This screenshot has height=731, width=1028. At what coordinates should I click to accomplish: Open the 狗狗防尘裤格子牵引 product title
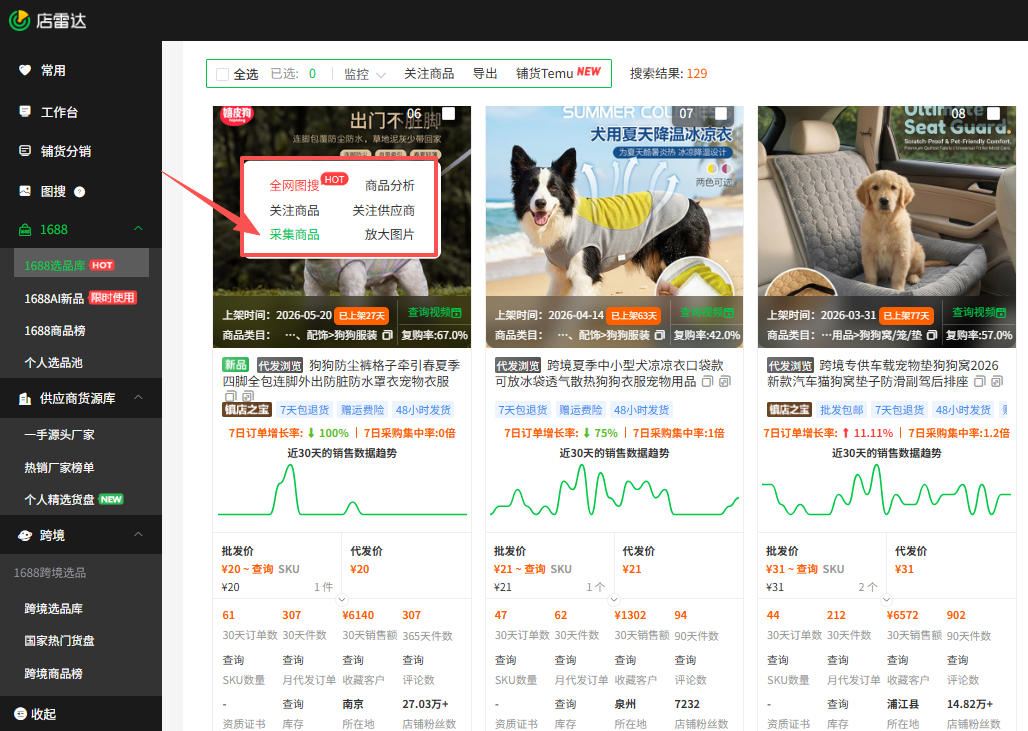tap(341, 373)
